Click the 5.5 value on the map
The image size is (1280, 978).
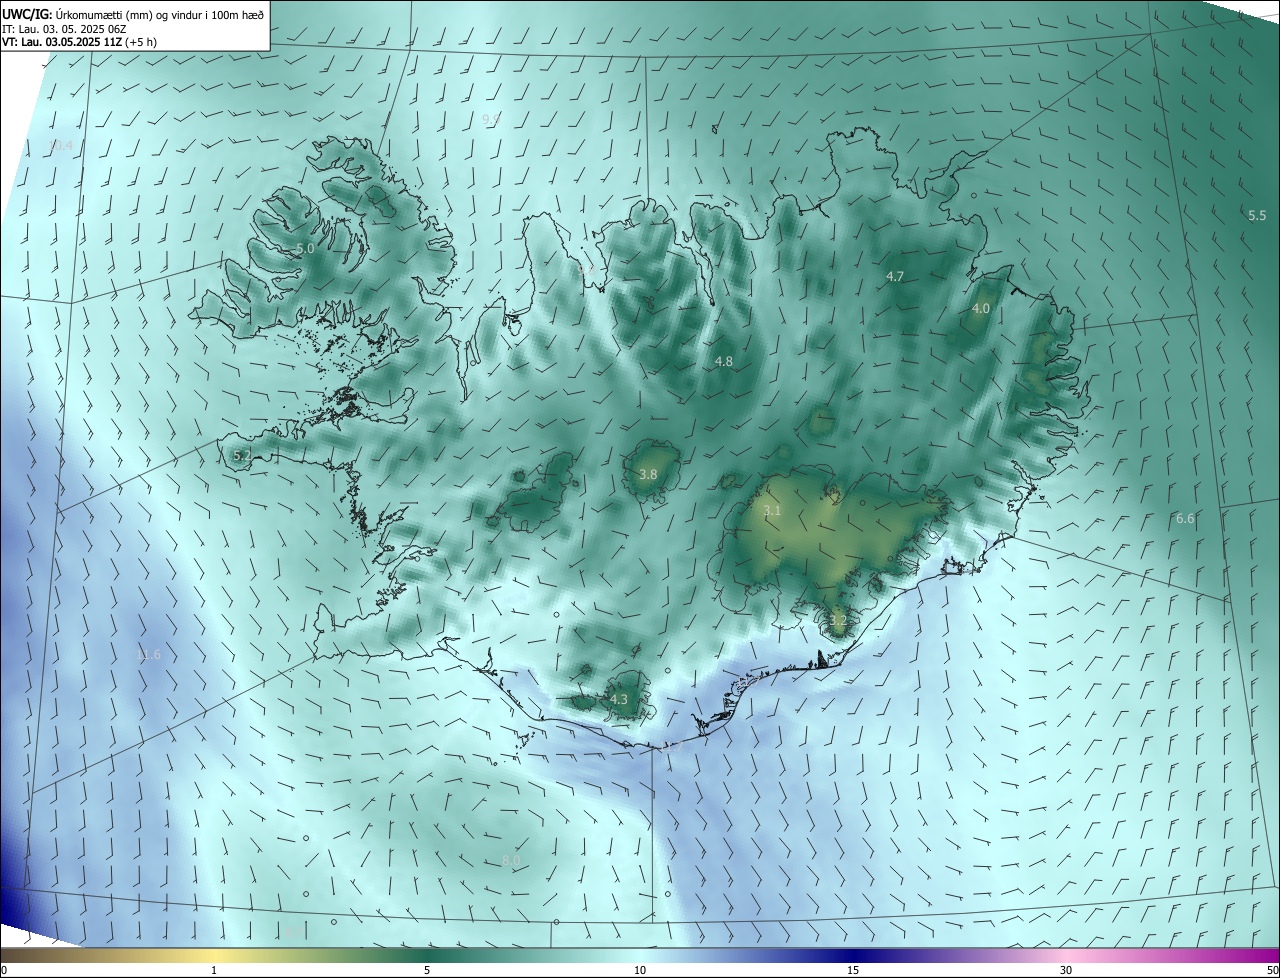pyautogui.click(x=1257, y=215)
